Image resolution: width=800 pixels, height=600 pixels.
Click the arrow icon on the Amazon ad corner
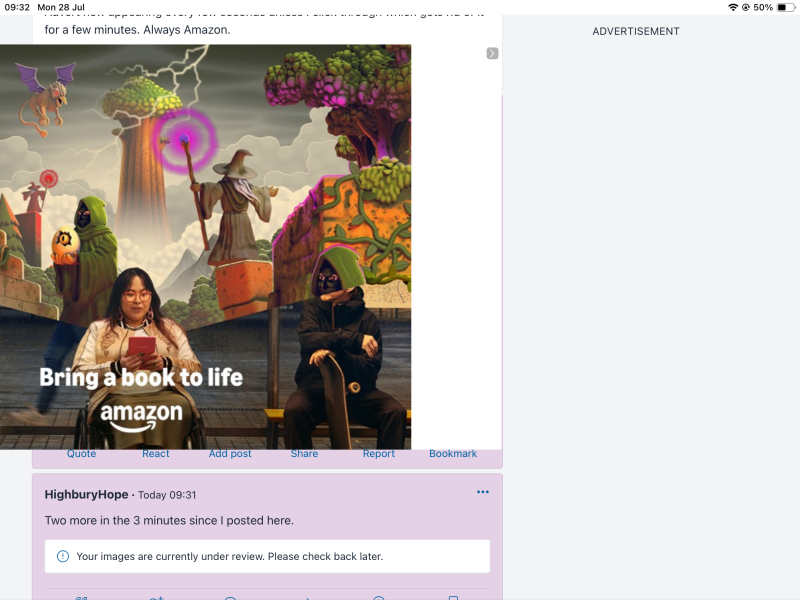491,53
